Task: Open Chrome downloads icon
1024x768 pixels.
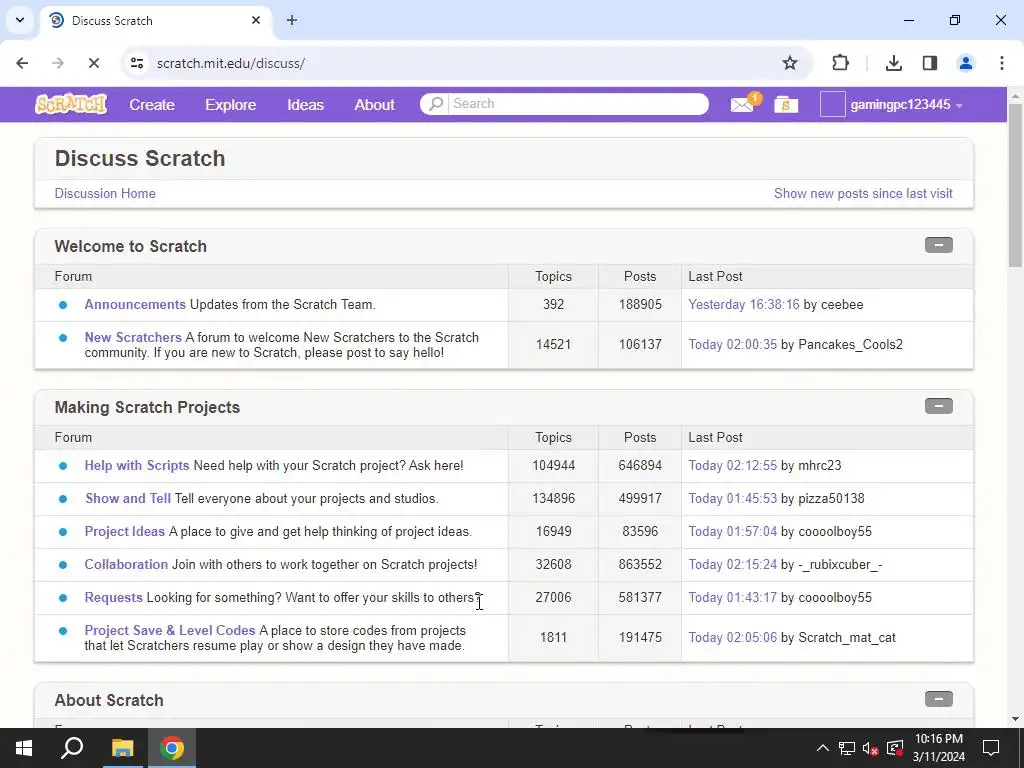Action: pyautogui.click(x=893, y=63)
